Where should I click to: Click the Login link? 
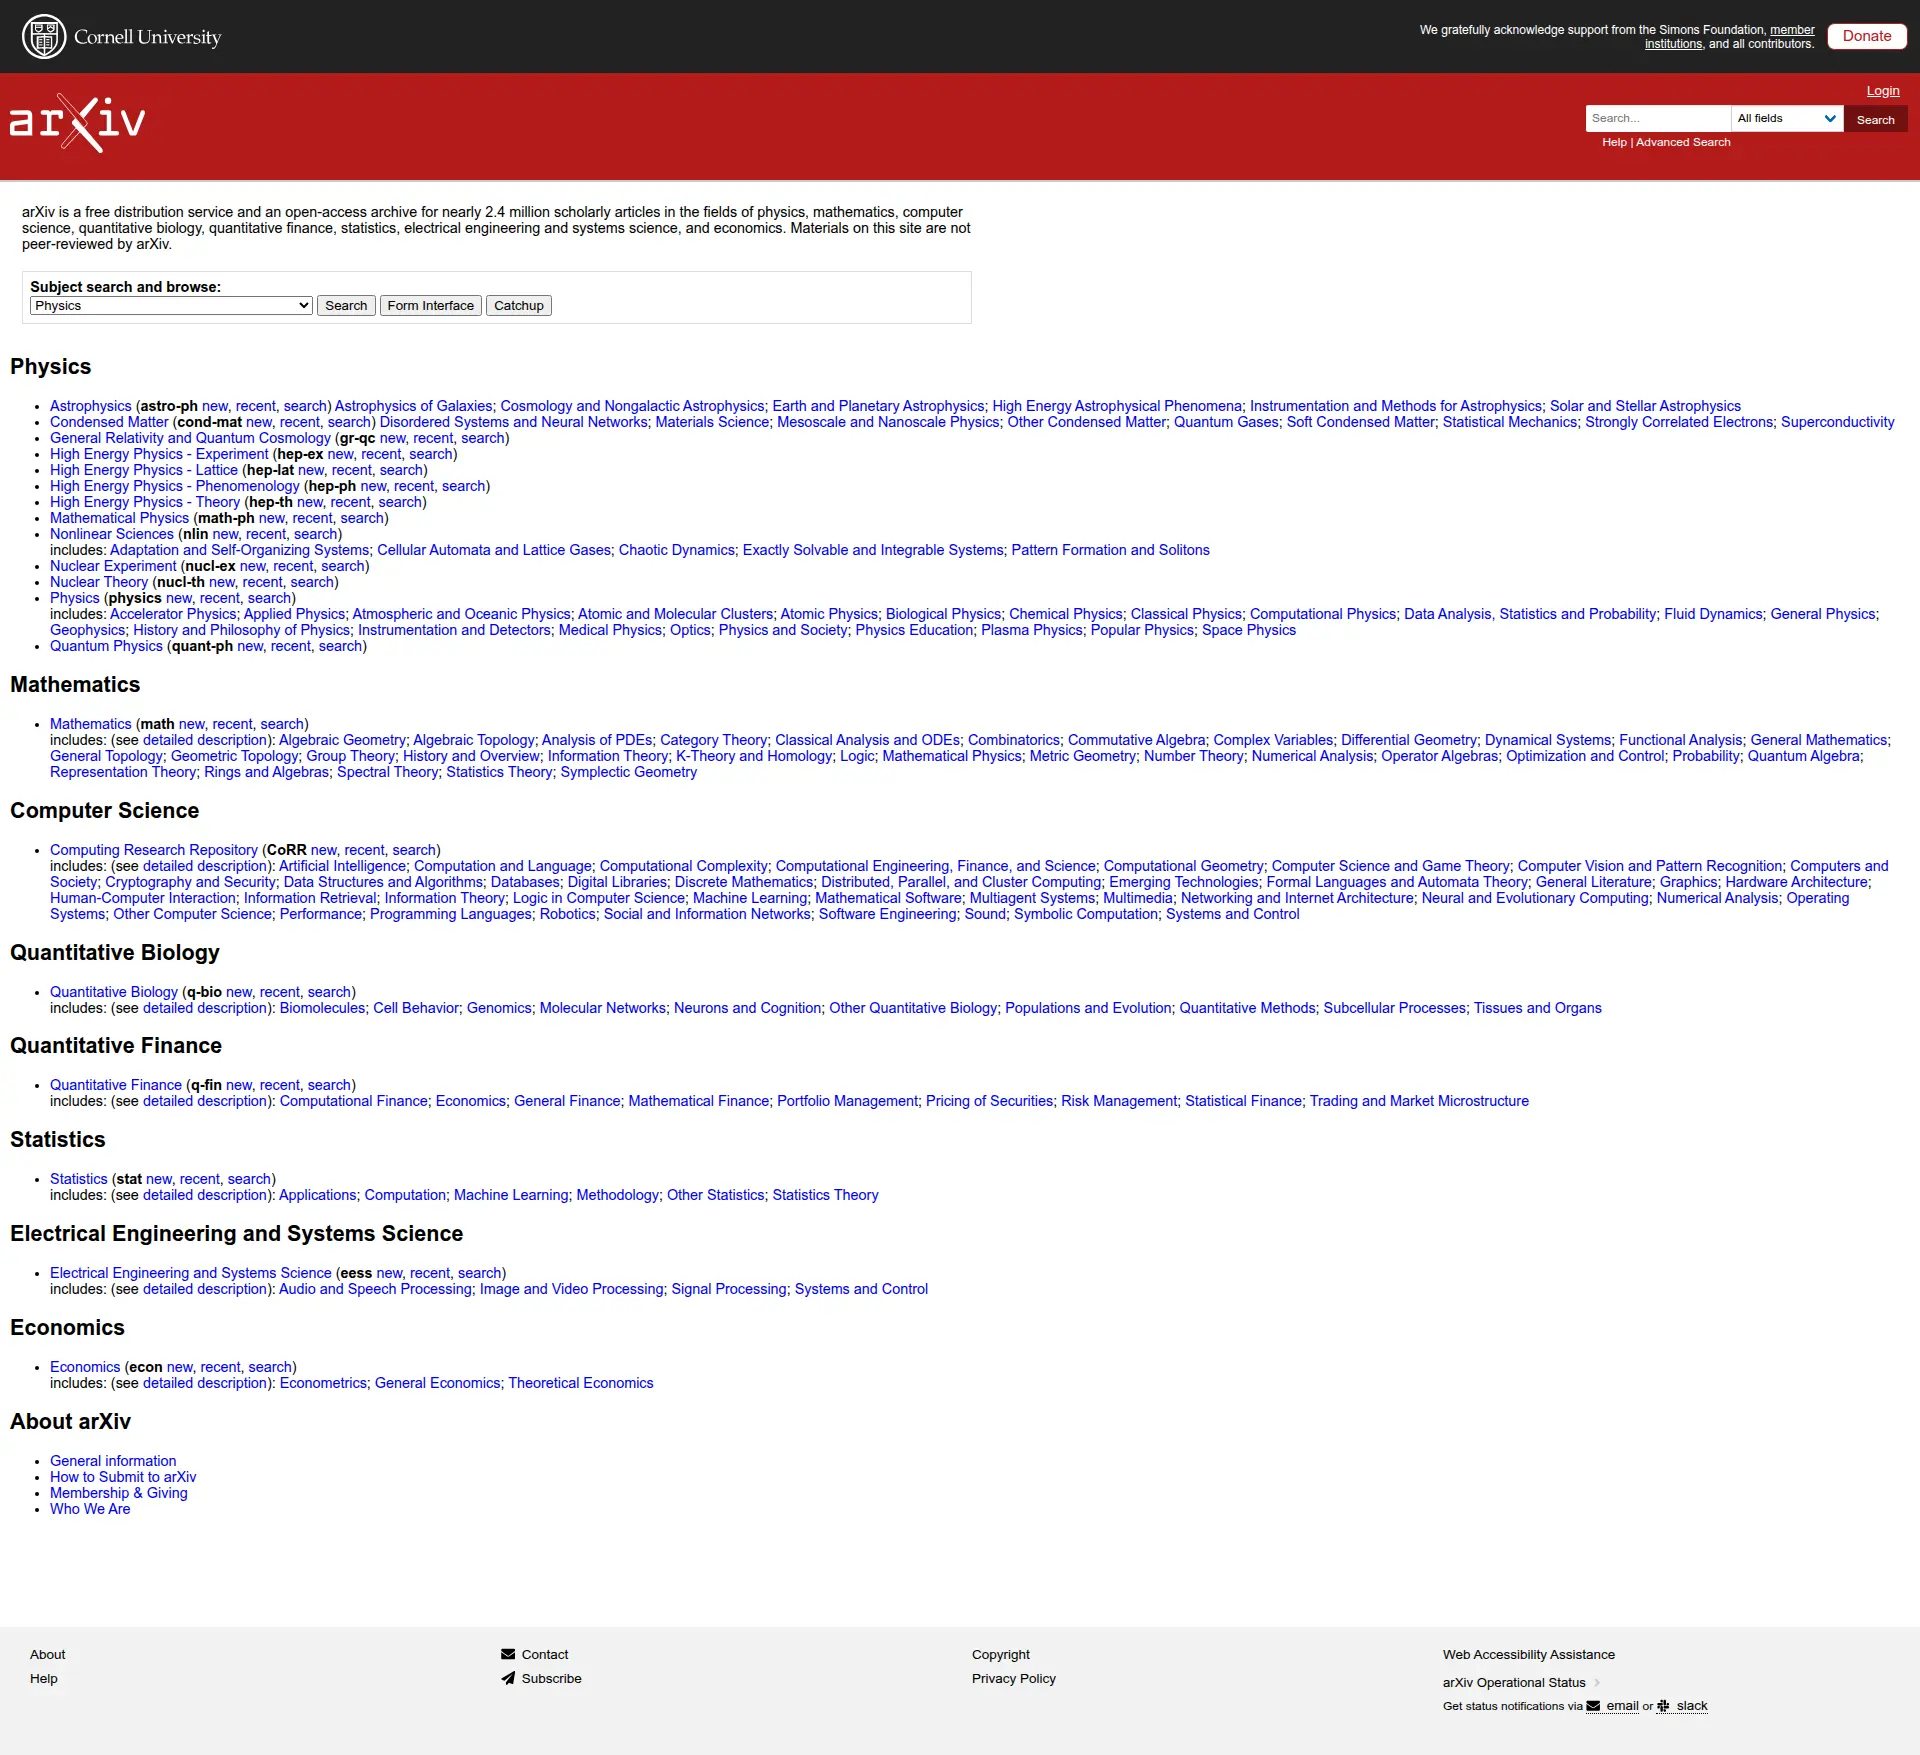point(1881,90)
